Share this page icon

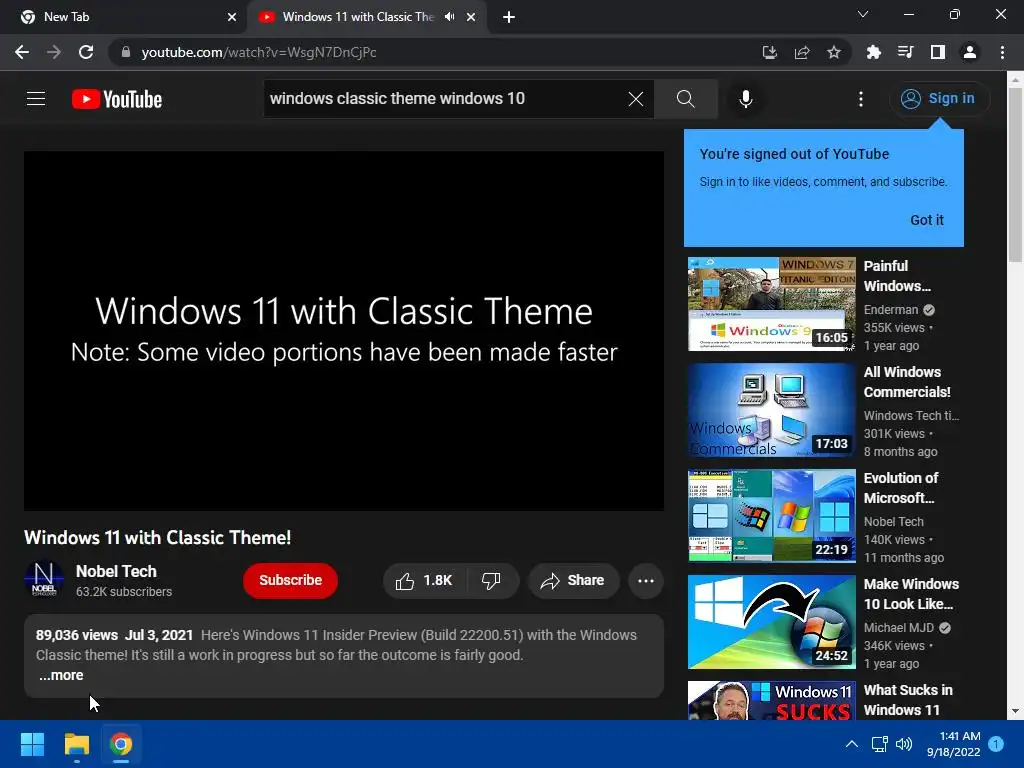(x=802, y=52)
